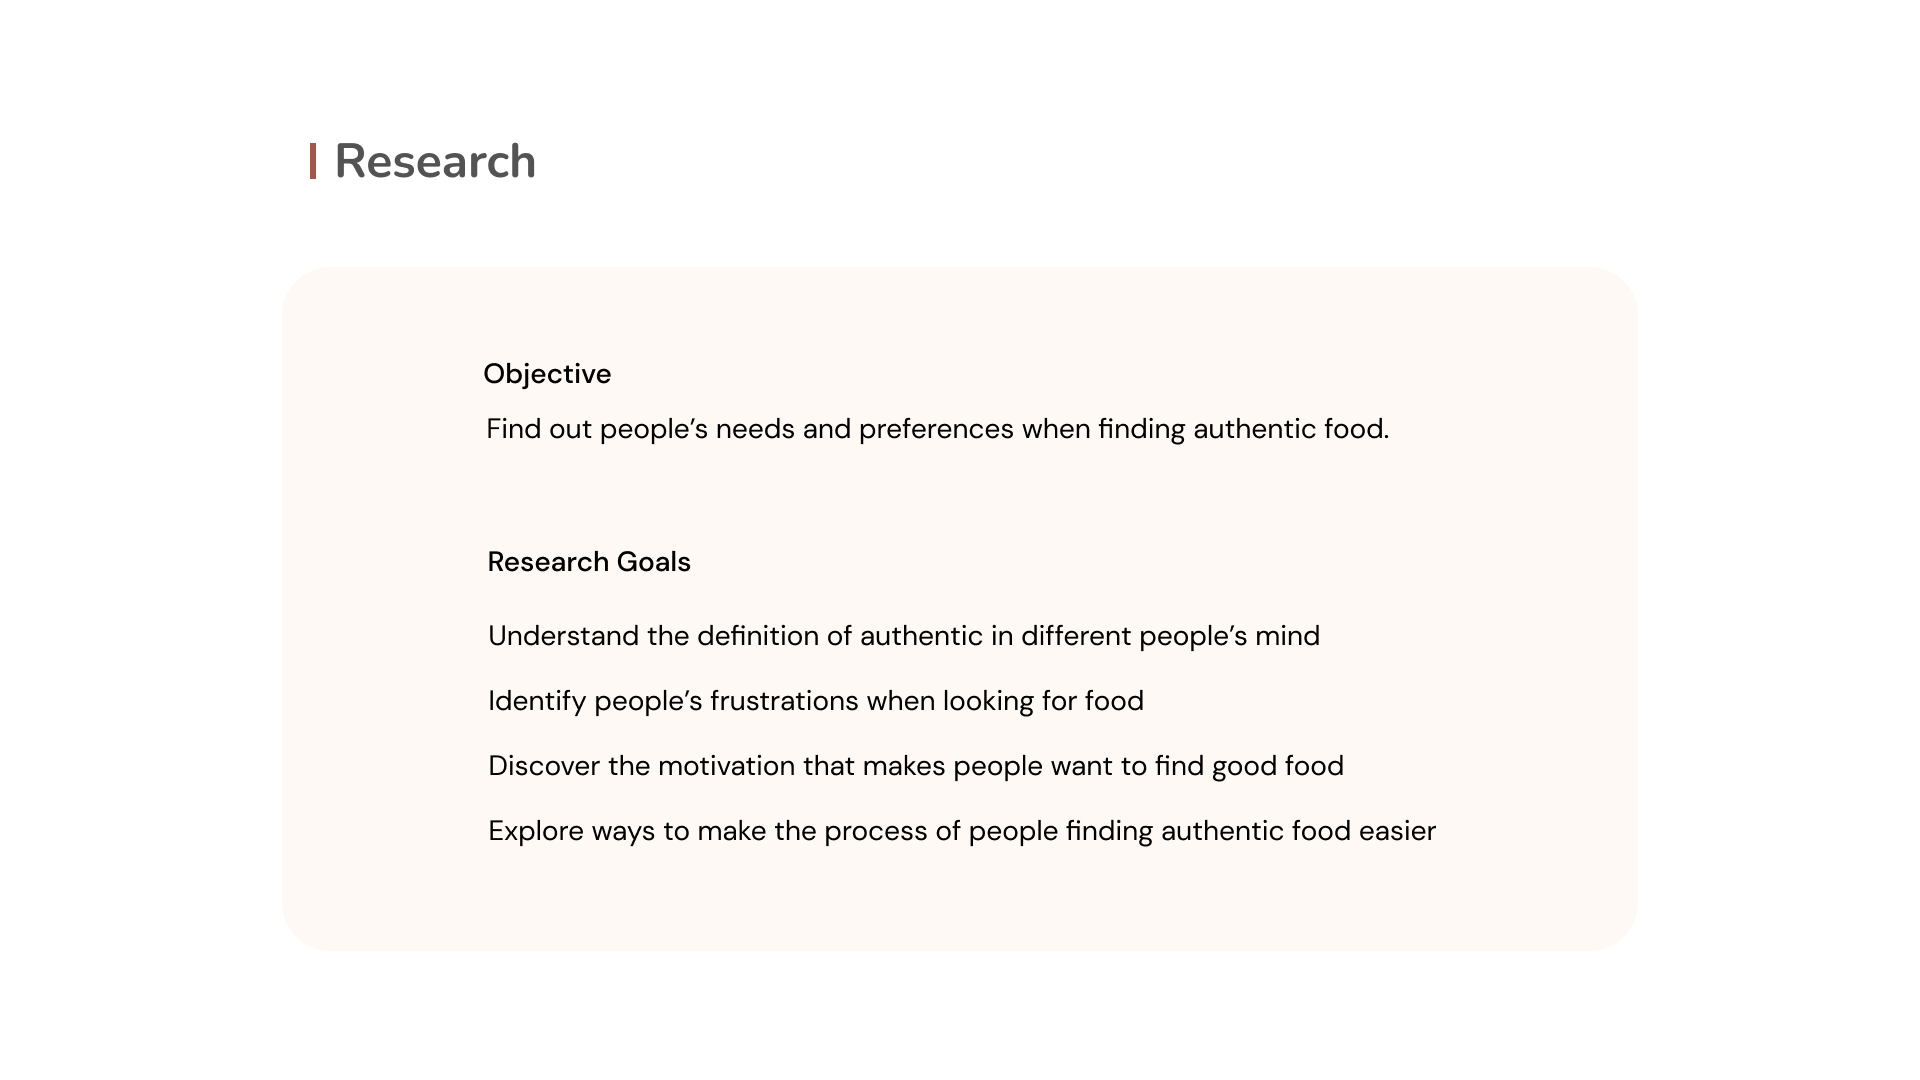Click the word "Explore" in fourth goal
This screenshot has width=1920, height=1080.
coord(535,831)
